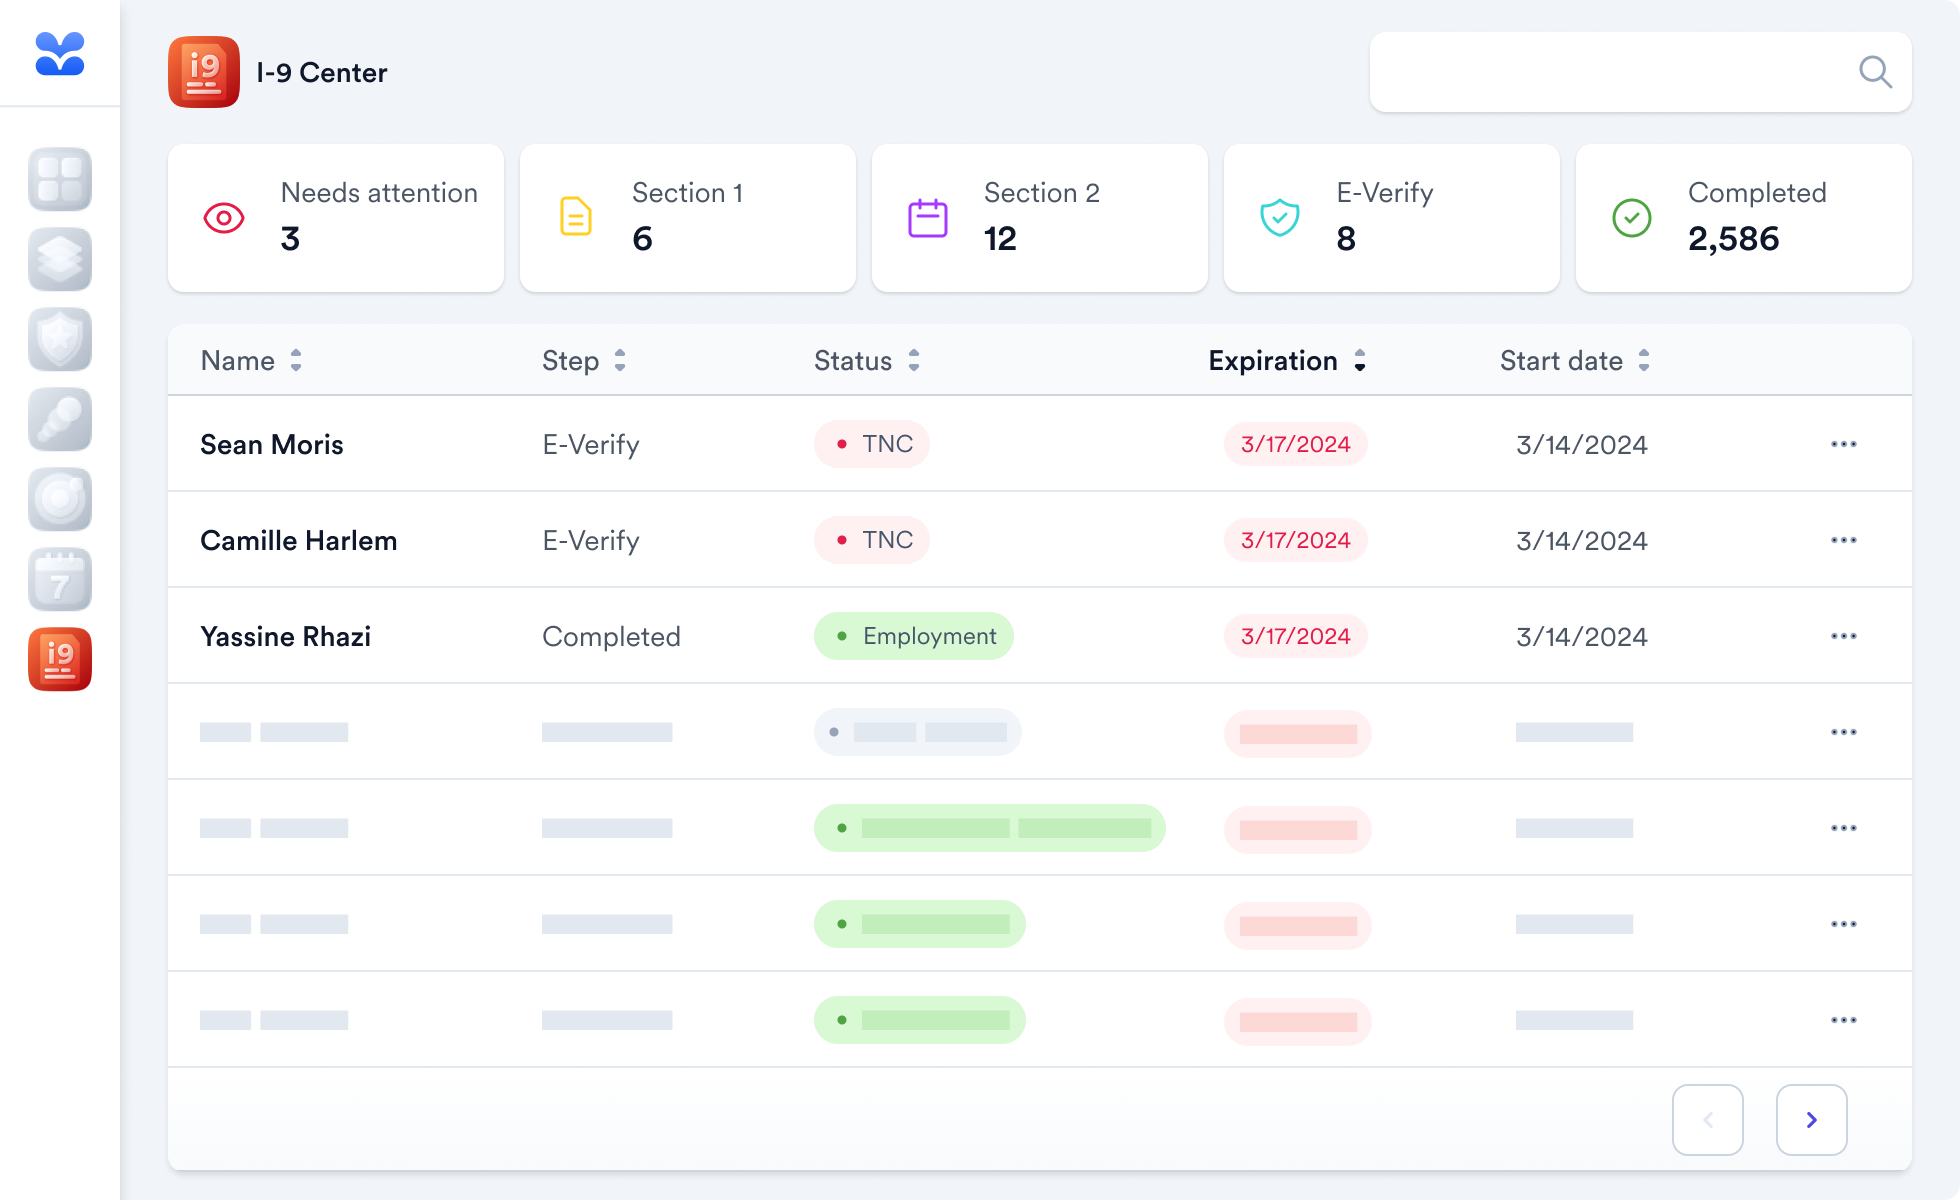The height and width of the screenshot is (1200, 1960).
Task: Click into the search input field
Action: [1610, 72]
